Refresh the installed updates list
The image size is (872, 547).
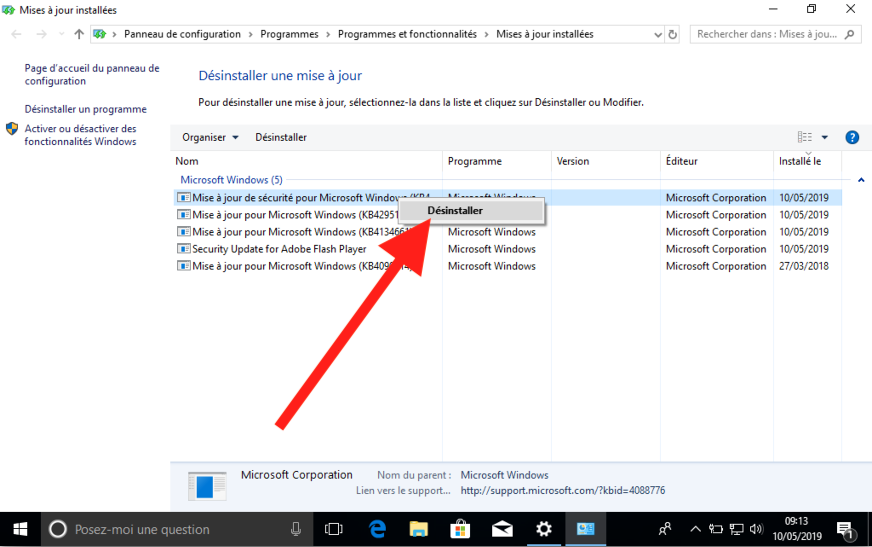click(672, 34)
